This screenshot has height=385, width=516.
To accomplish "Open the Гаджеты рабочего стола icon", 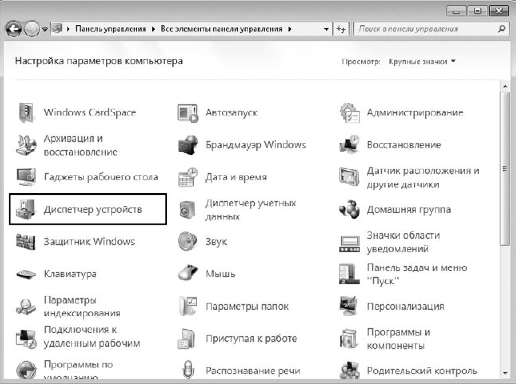I will pos(26,177).
